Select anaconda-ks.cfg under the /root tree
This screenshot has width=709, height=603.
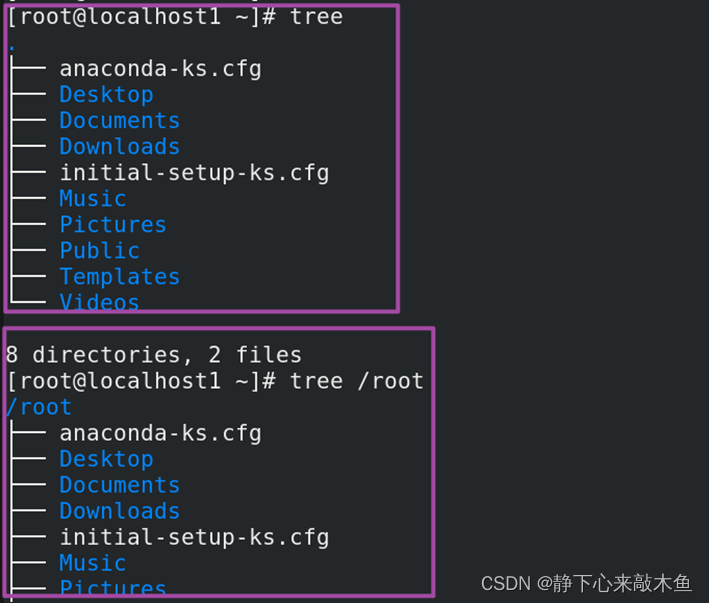160,433
